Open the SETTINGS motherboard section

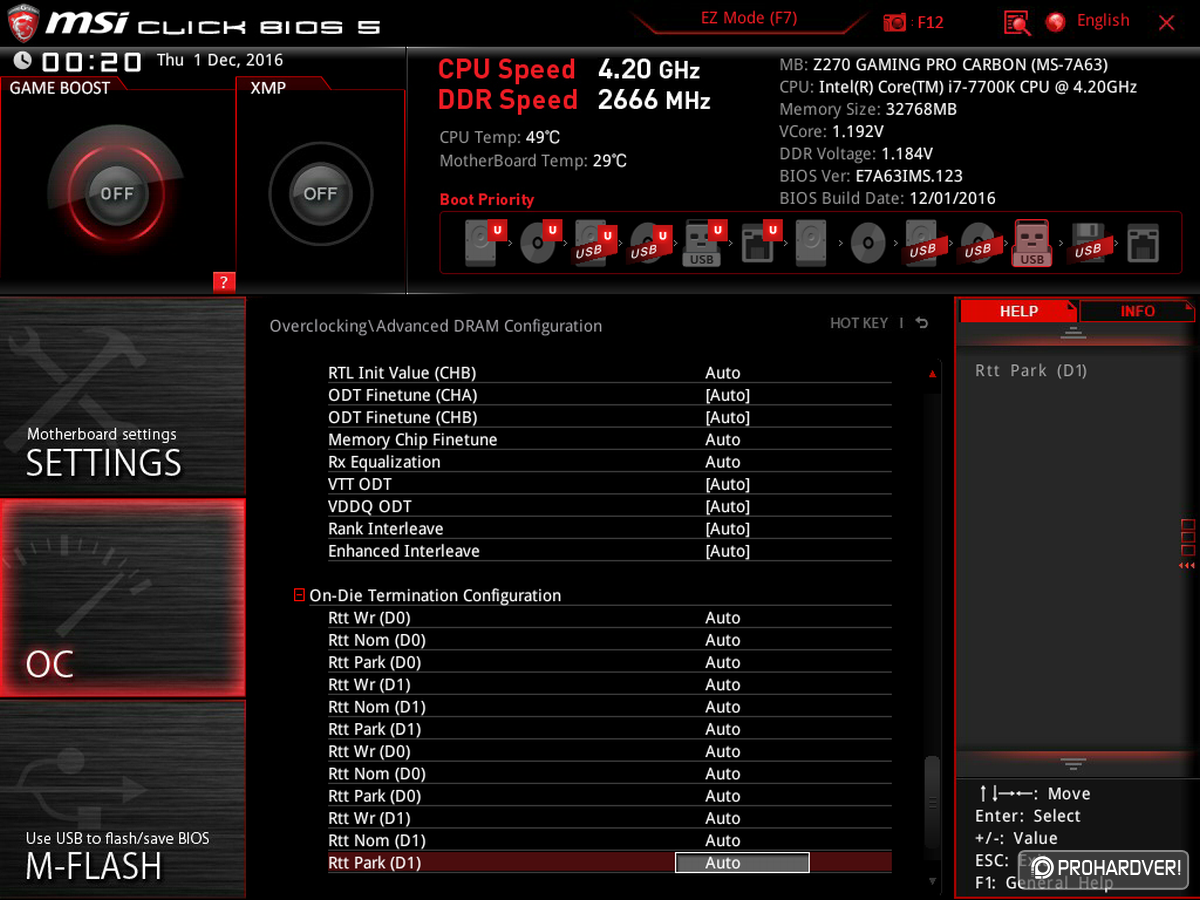pyautogui.click(x=122, y=397)
